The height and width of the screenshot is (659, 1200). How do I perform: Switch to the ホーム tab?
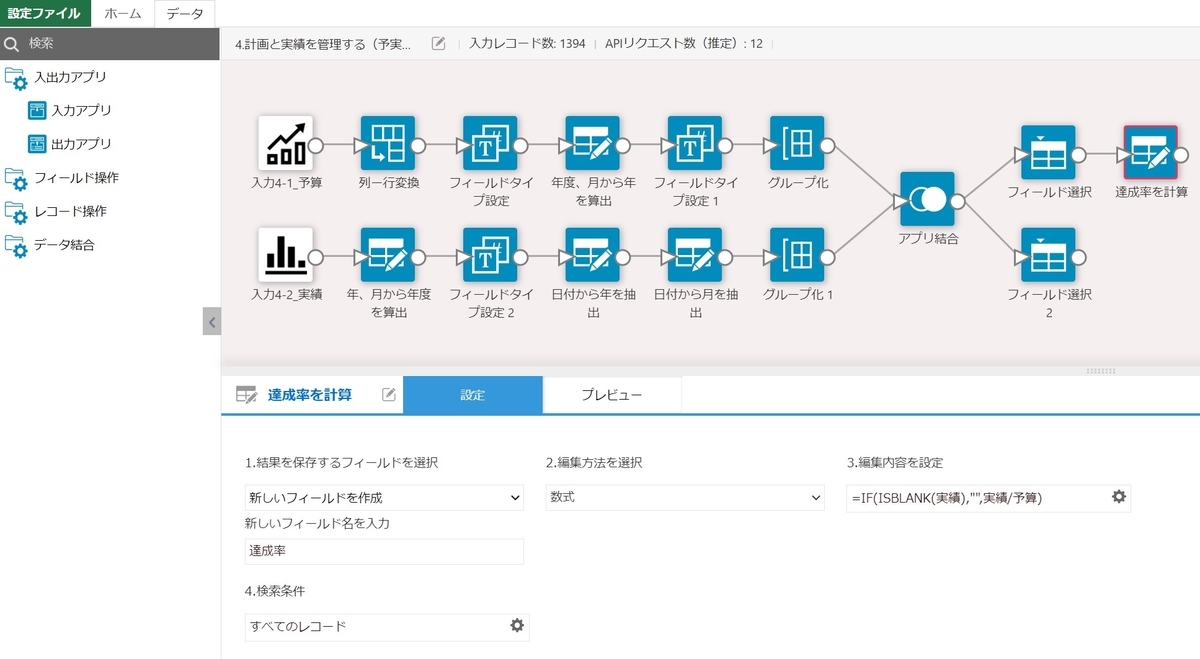[123, 13]
